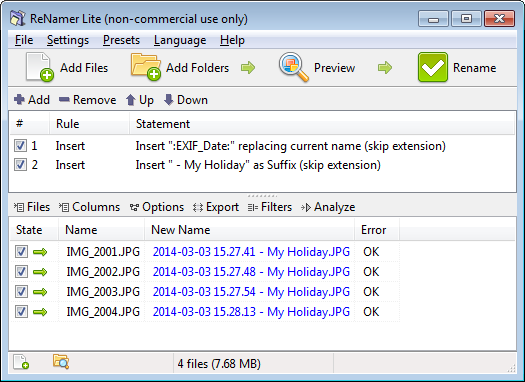
Task: Click the Add Folders label
Action: 198,68
